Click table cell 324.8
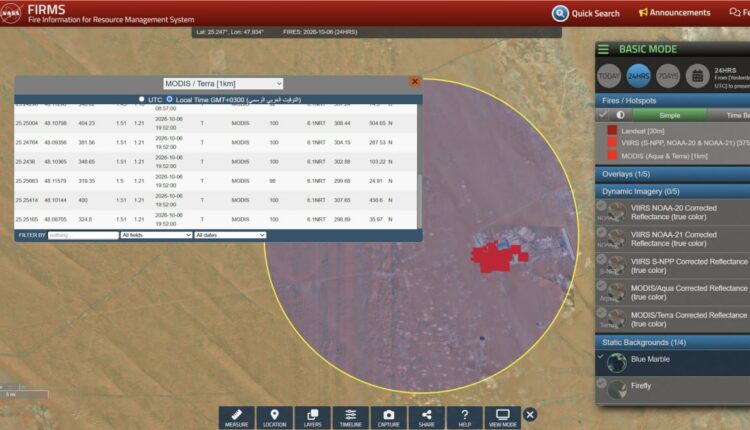 [85, 219]
